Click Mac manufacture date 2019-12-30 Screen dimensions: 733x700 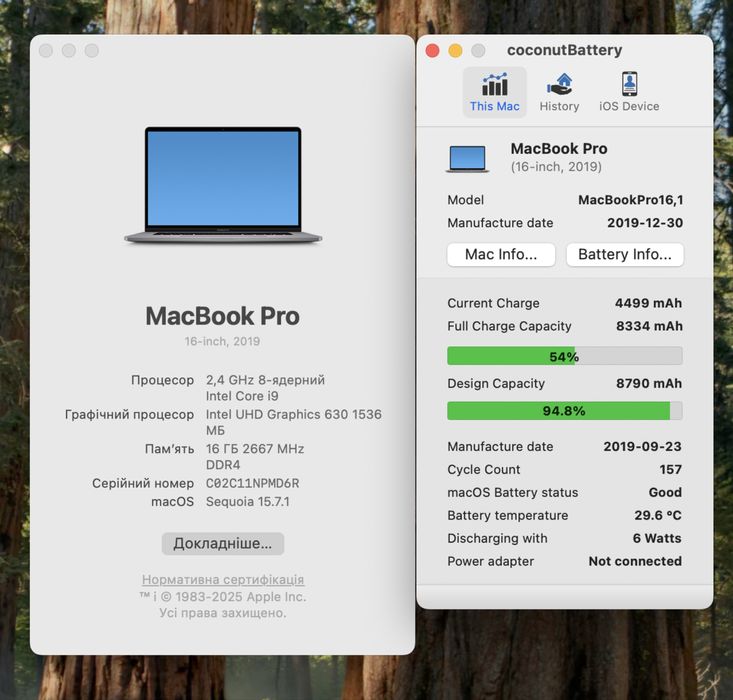coord(645,223)
